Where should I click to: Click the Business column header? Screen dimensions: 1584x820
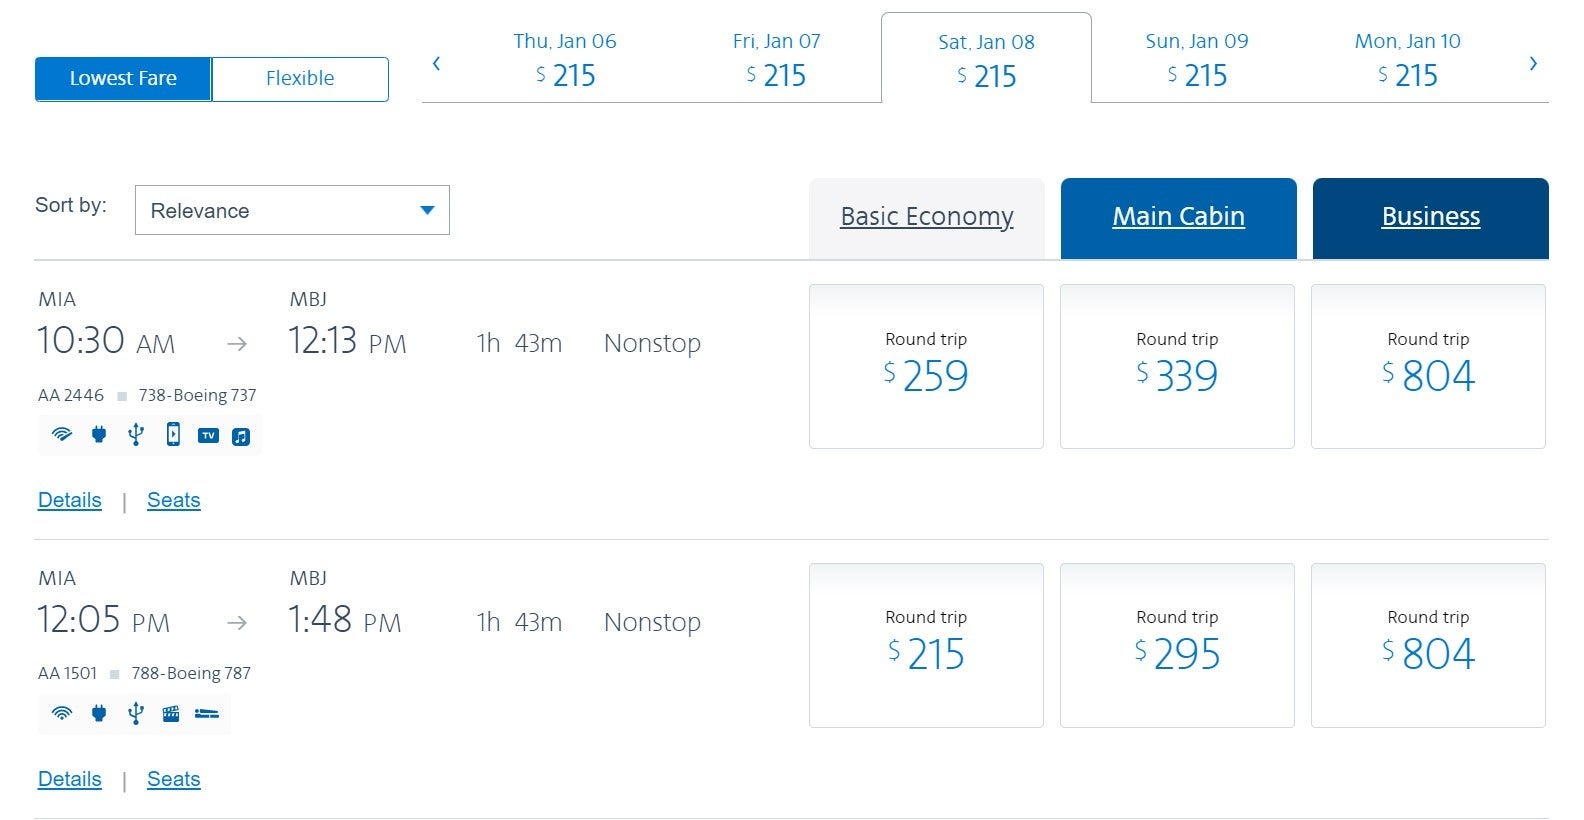[1430, 217]
